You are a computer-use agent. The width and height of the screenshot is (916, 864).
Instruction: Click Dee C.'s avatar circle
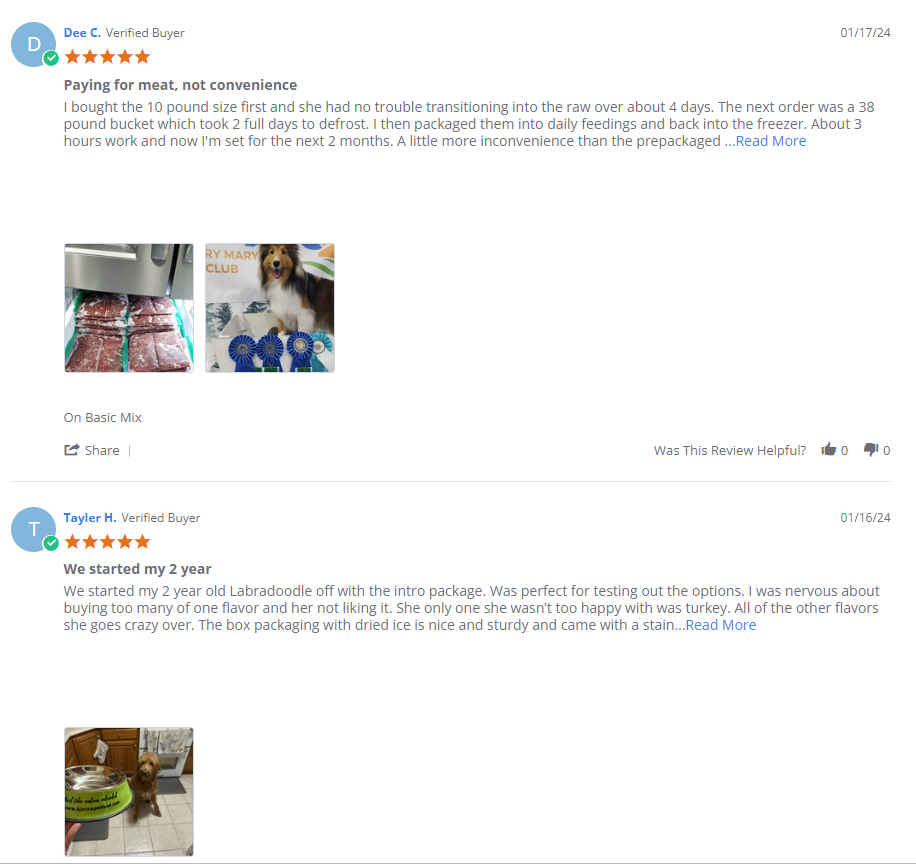(x=33, y=44)
